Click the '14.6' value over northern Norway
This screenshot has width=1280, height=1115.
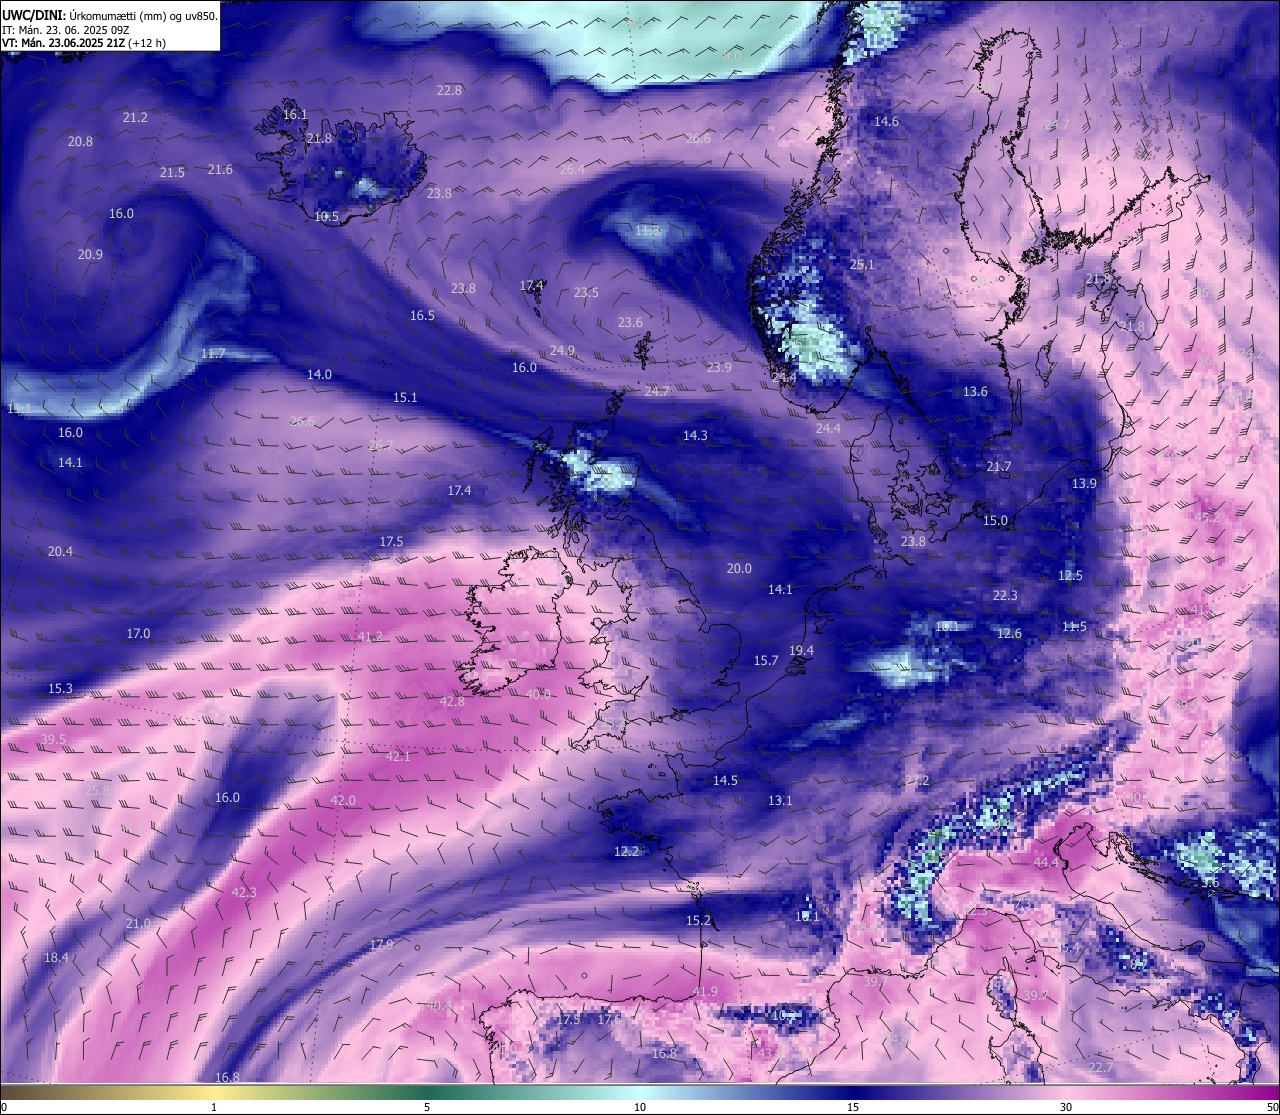[886, 122]
